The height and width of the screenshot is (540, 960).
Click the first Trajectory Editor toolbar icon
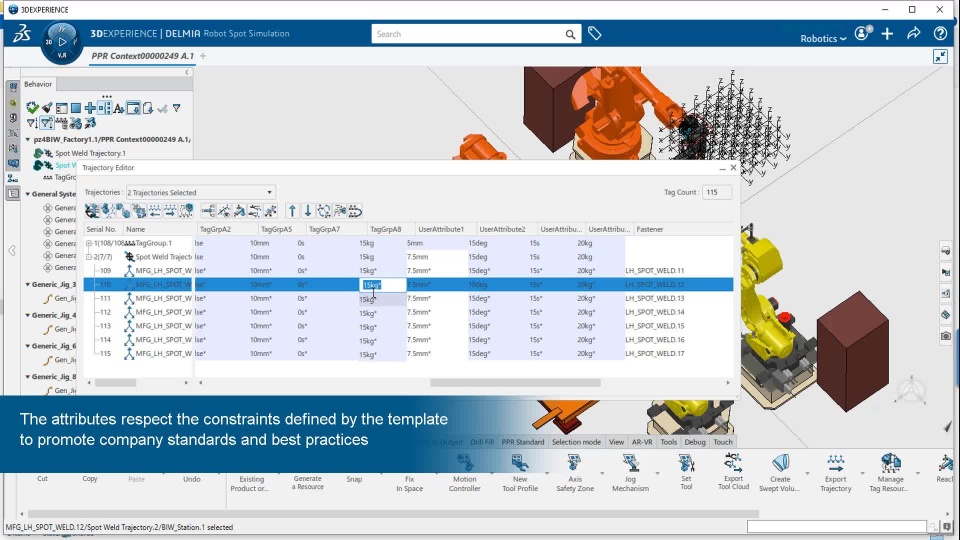[x=92, y=211]
